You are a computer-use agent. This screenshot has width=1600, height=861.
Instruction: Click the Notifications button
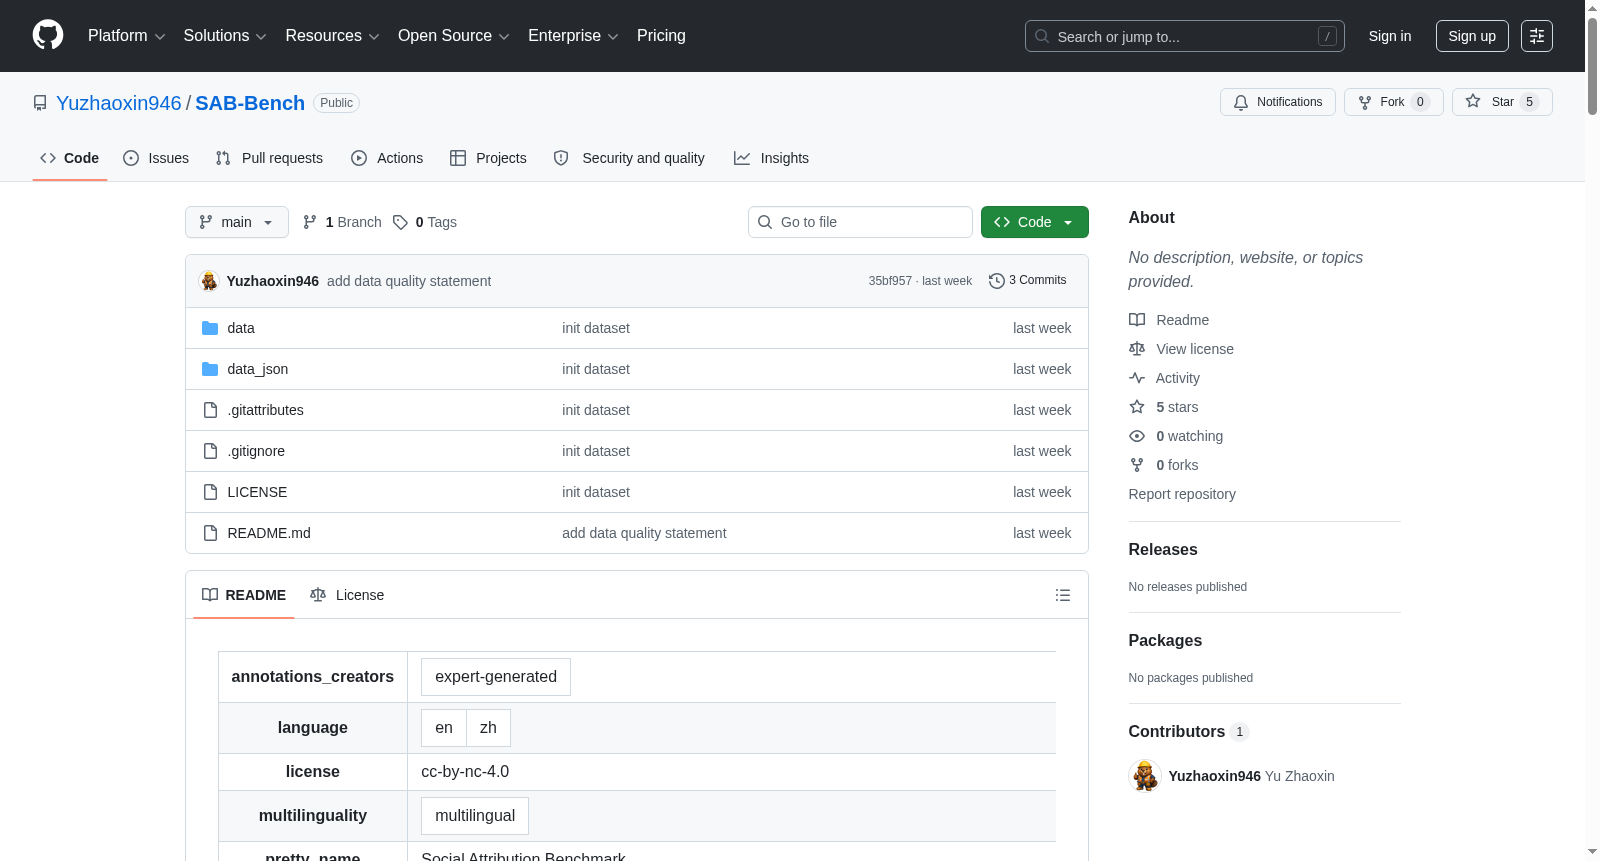tap(1278, 102)
